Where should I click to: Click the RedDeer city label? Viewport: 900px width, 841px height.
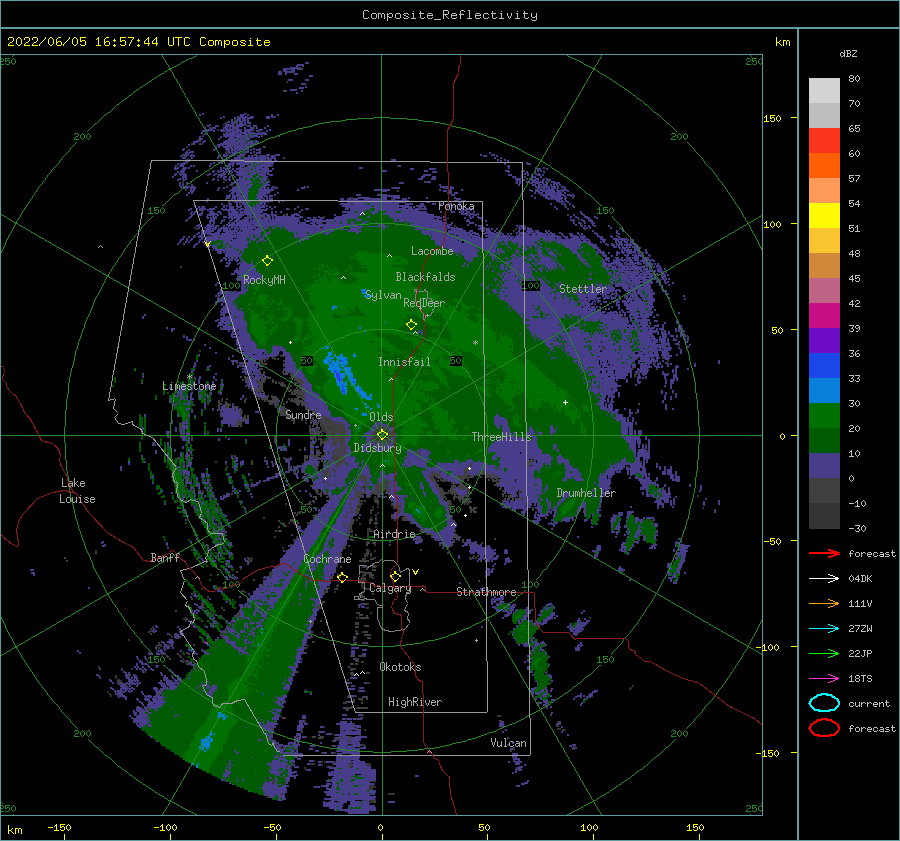click(x=424, y=303)
